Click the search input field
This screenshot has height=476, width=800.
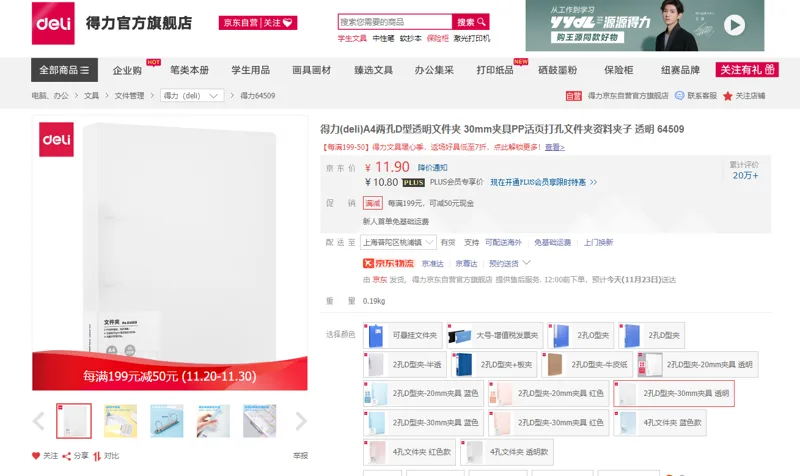[395, 22]
